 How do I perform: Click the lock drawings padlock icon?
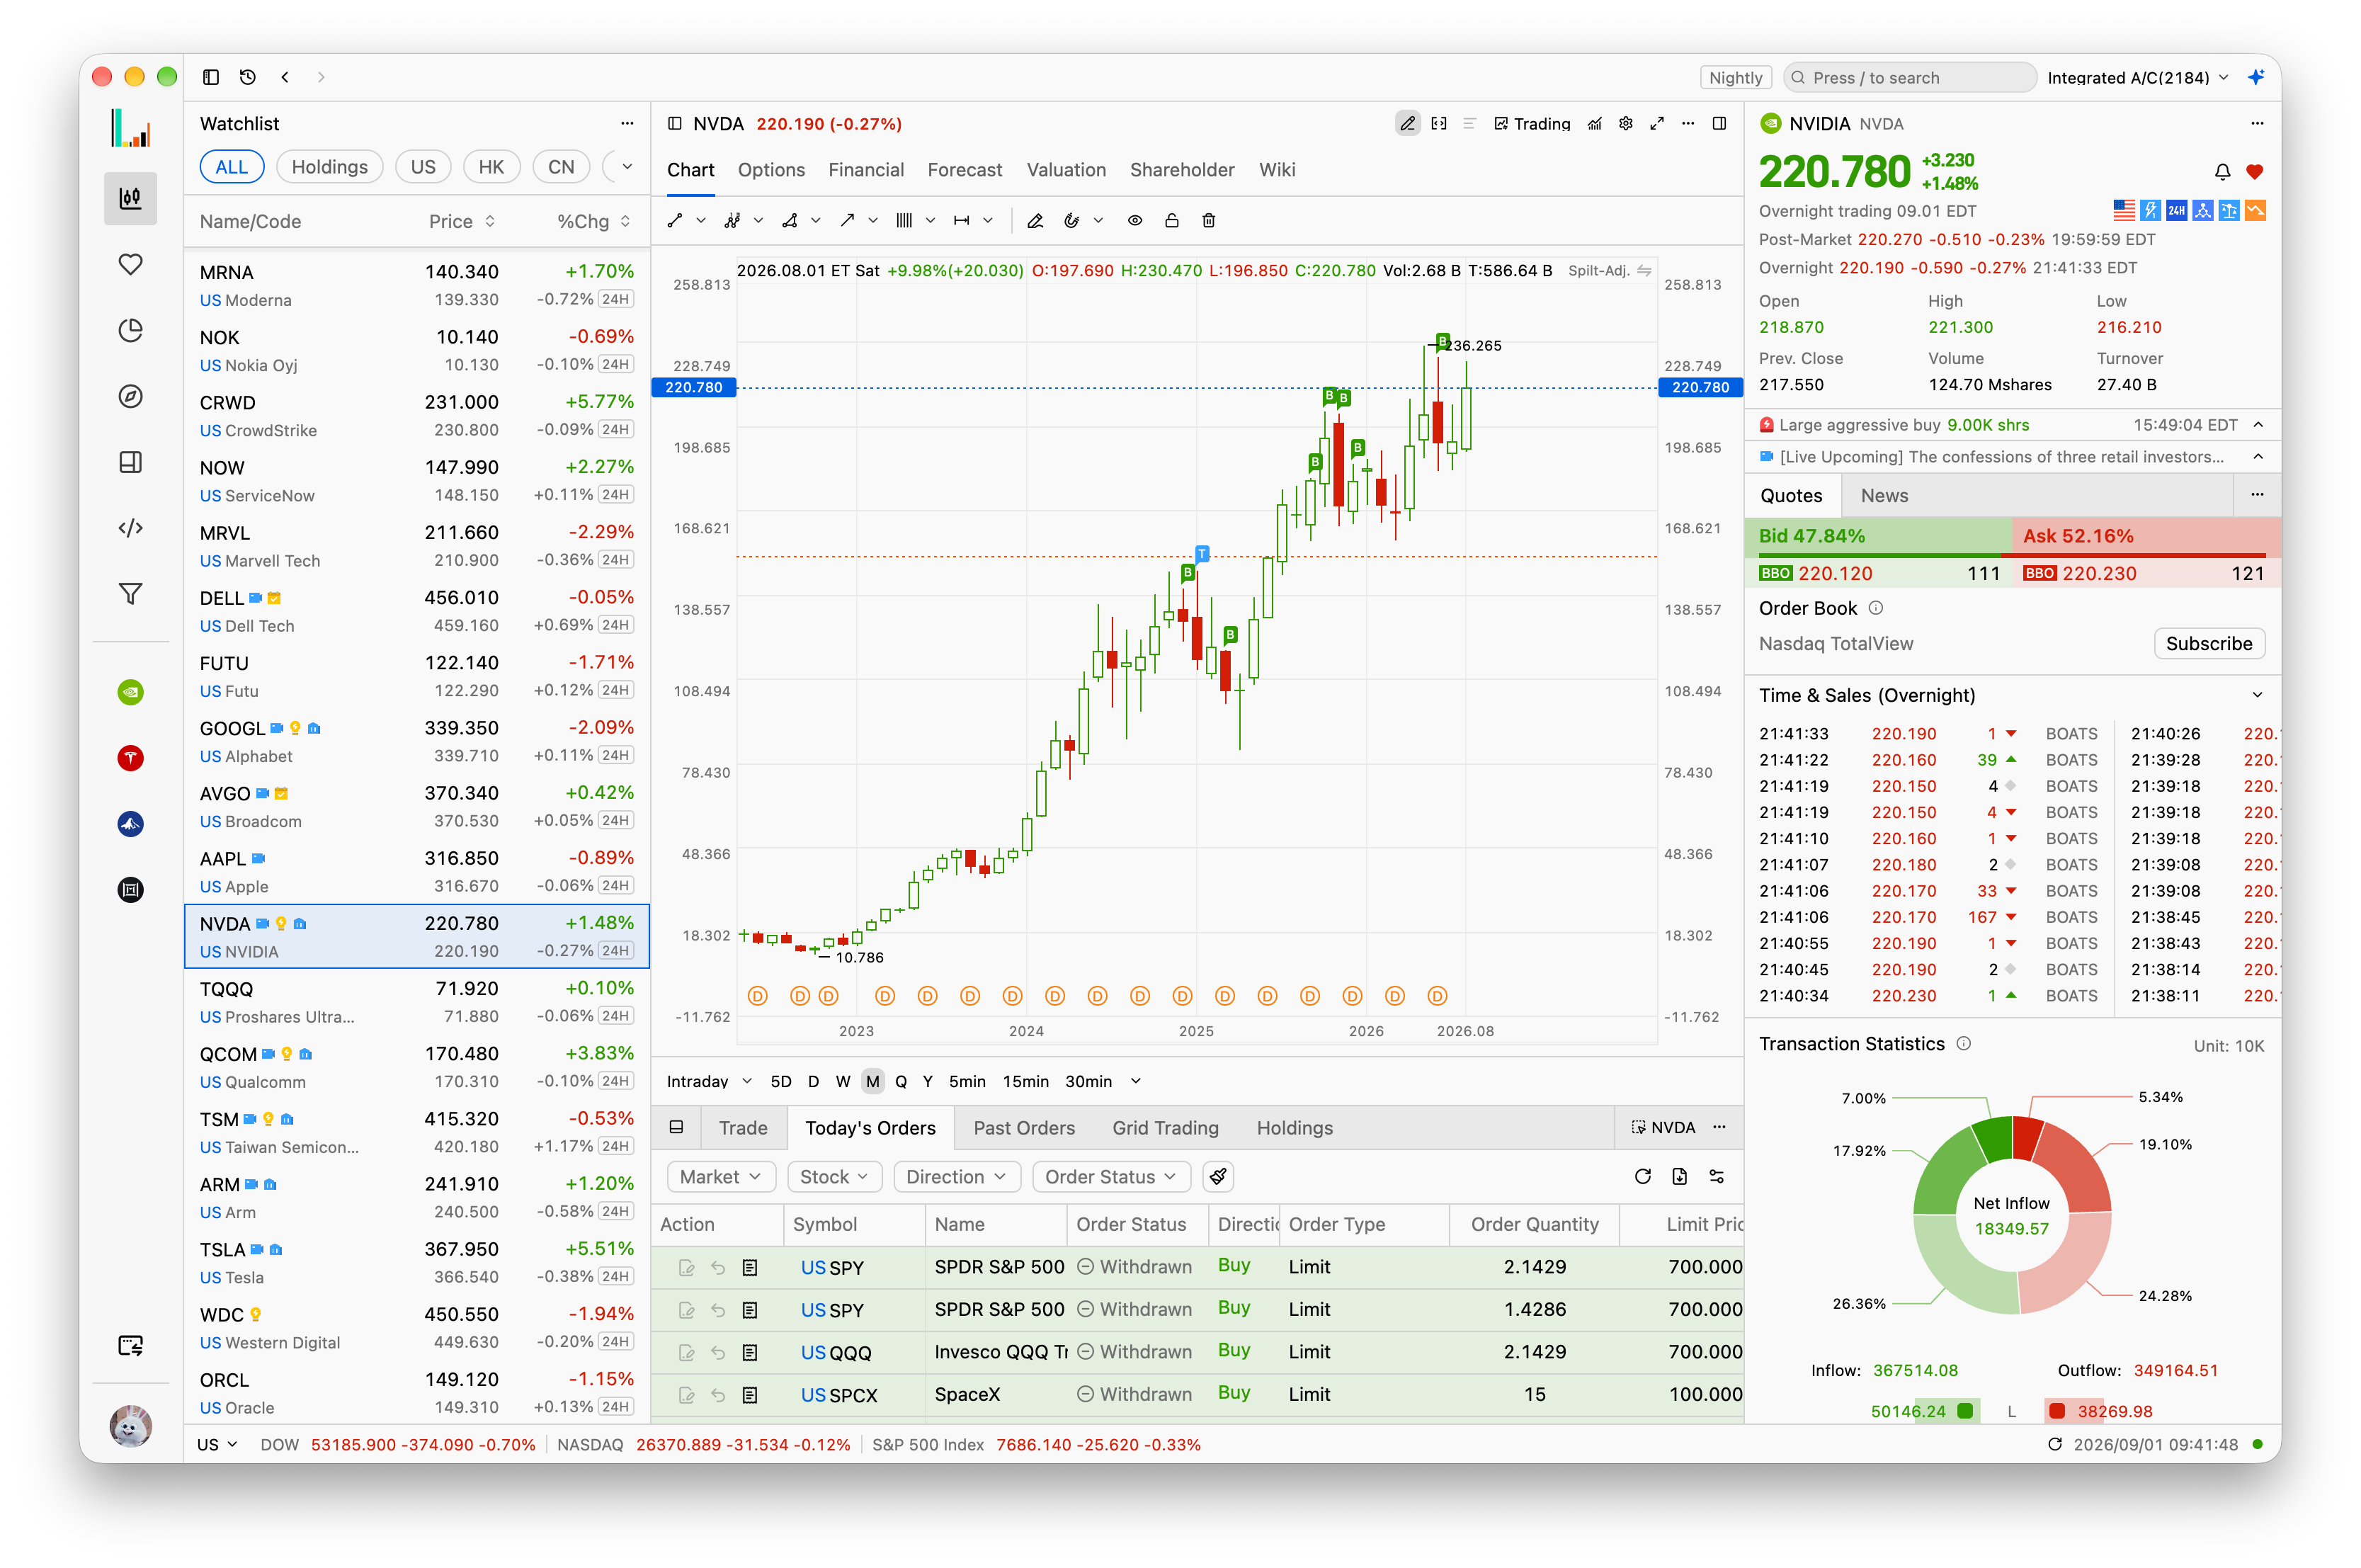pos(1171,221)
